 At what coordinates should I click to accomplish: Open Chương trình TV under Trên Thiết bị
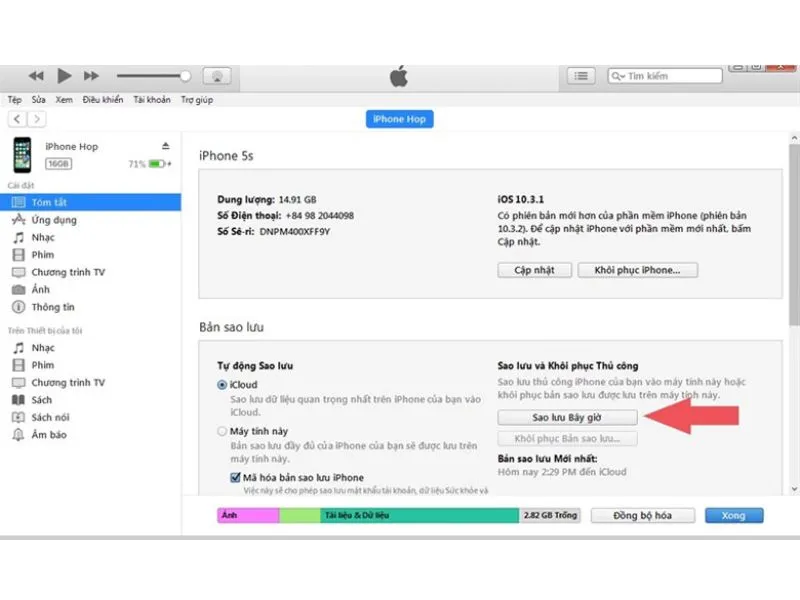pyautogui.click(x=68, y=382)
